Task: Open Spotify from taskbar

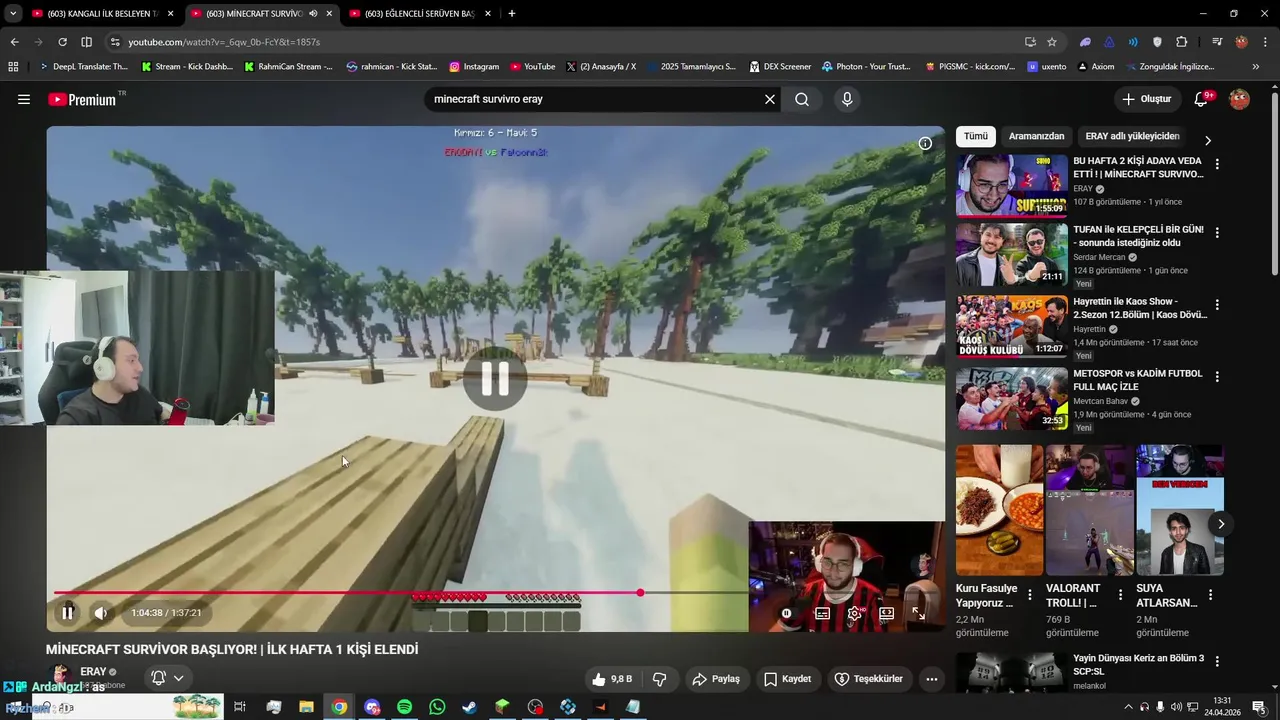Action: pos(404,707)
